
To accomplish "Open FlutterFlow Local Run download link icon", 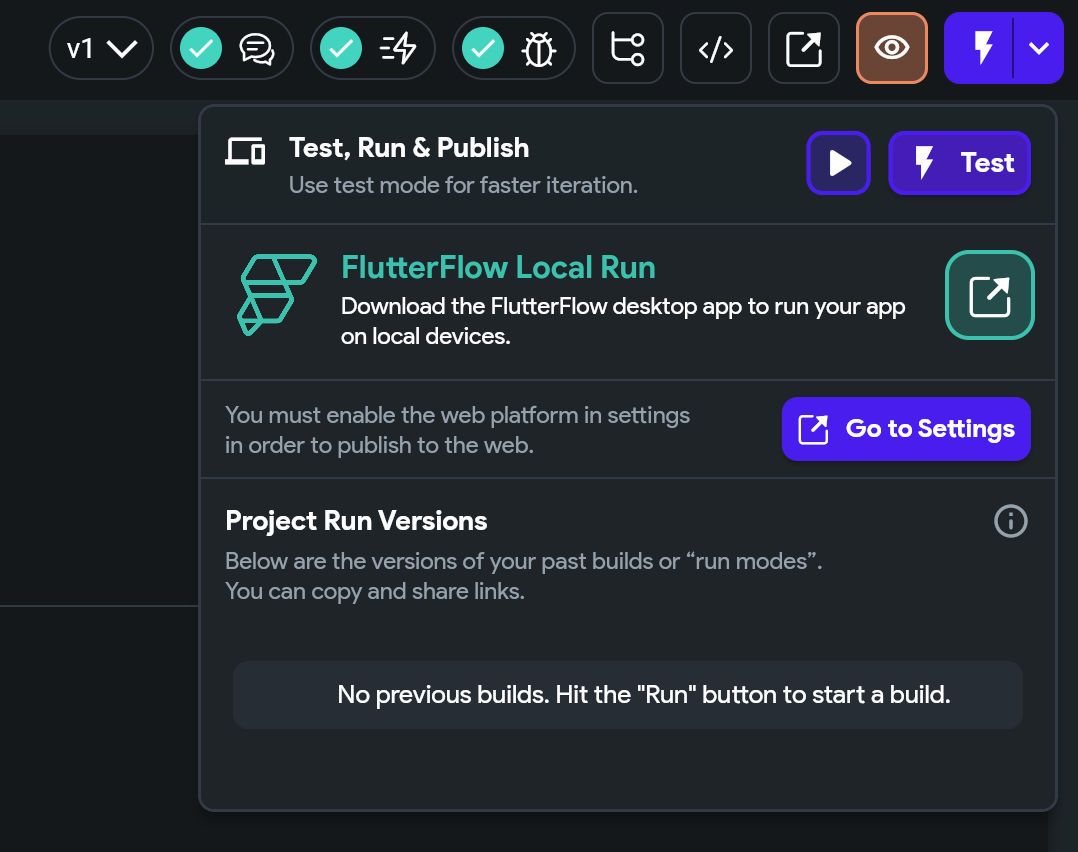I will point(990,295).
